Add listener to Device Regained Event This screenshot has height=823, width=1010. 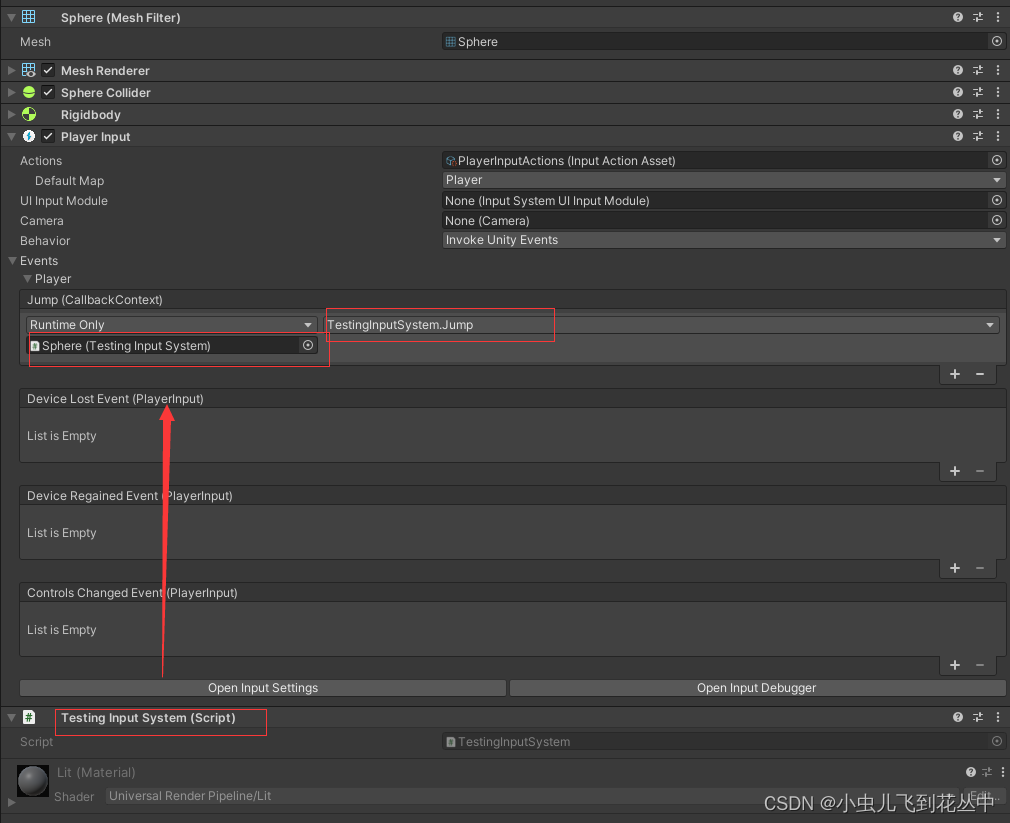click(955, 568)
